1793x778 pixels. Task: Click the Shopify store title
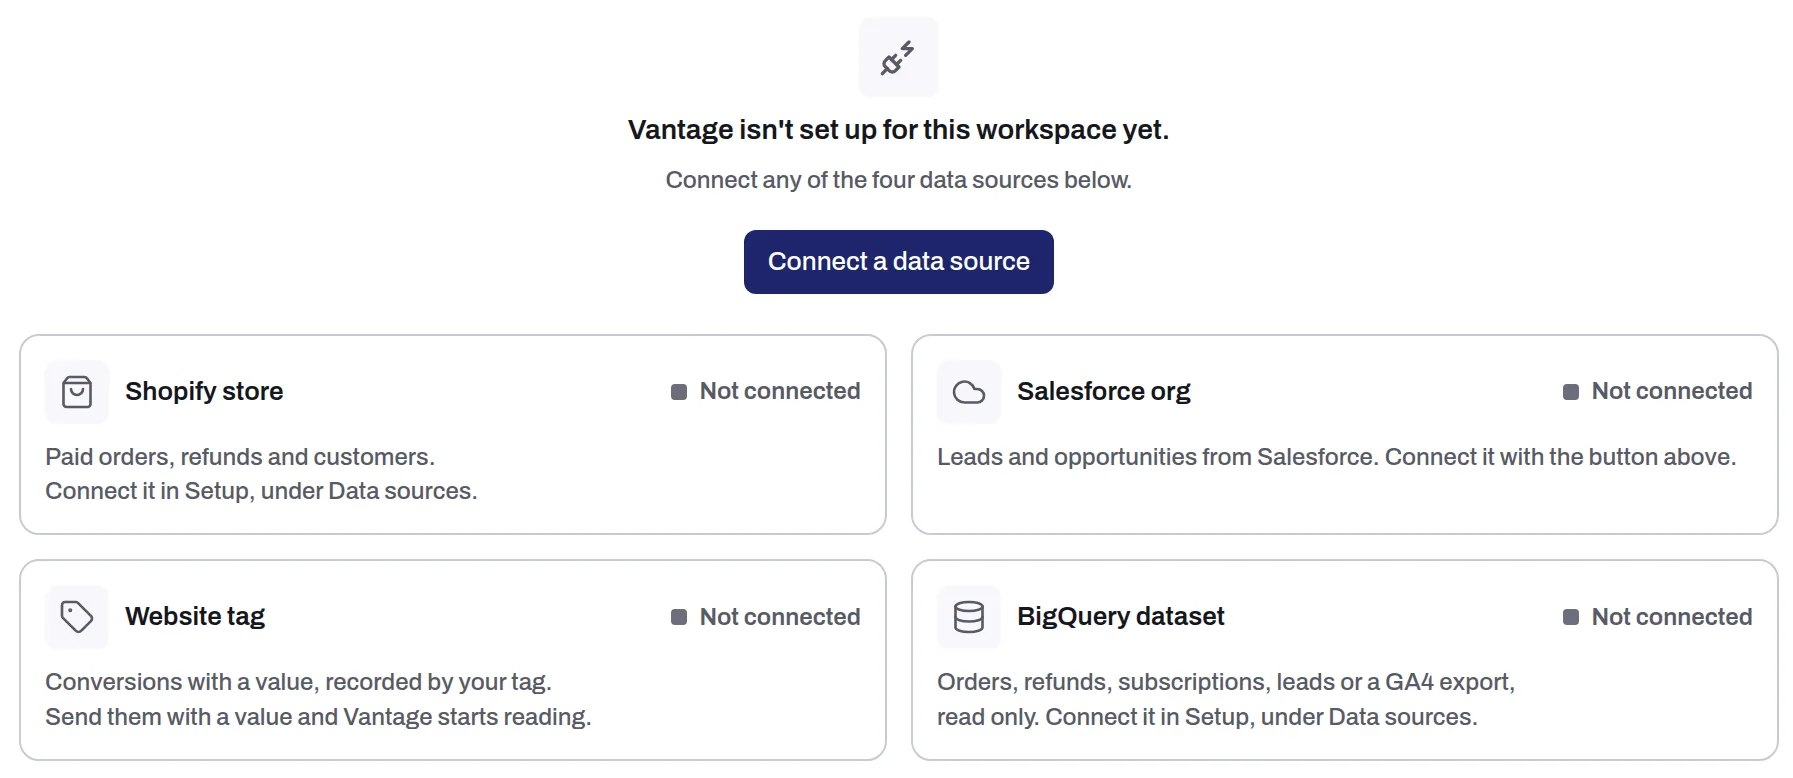point(204,391)
